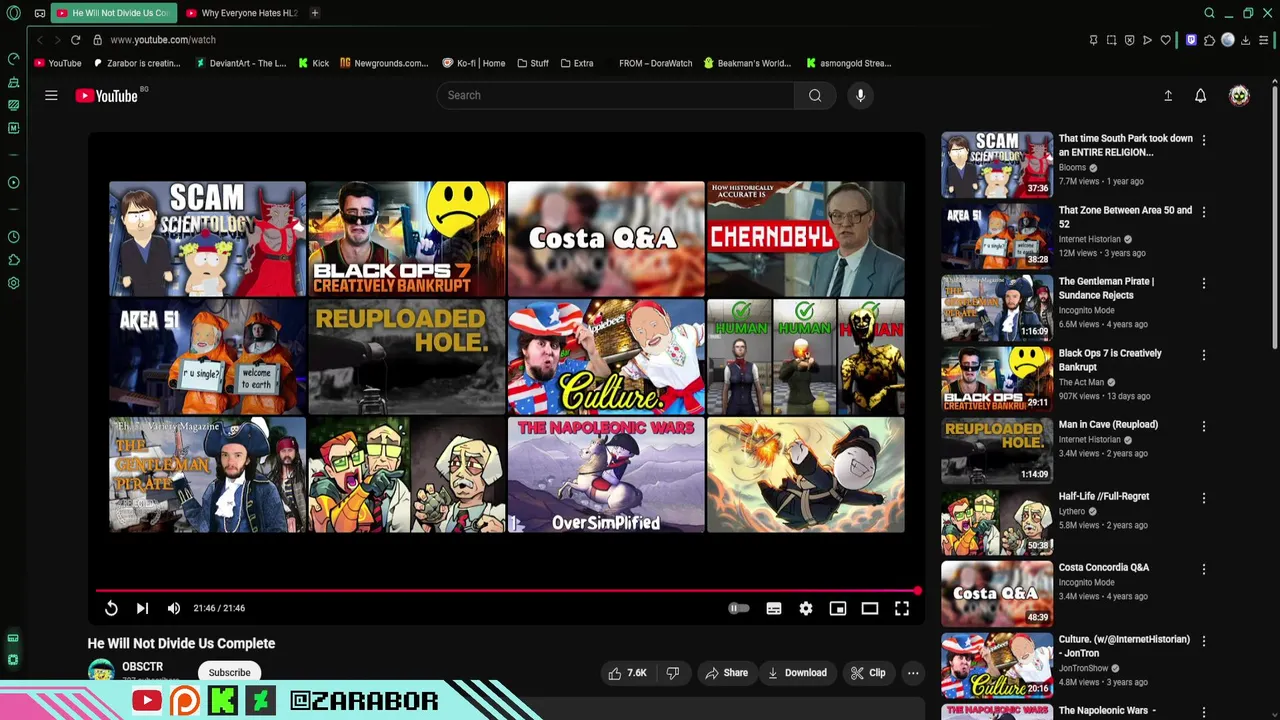The image size is (1280, 720).
Task: Skip to next video
Action: (x=142, y=608)
